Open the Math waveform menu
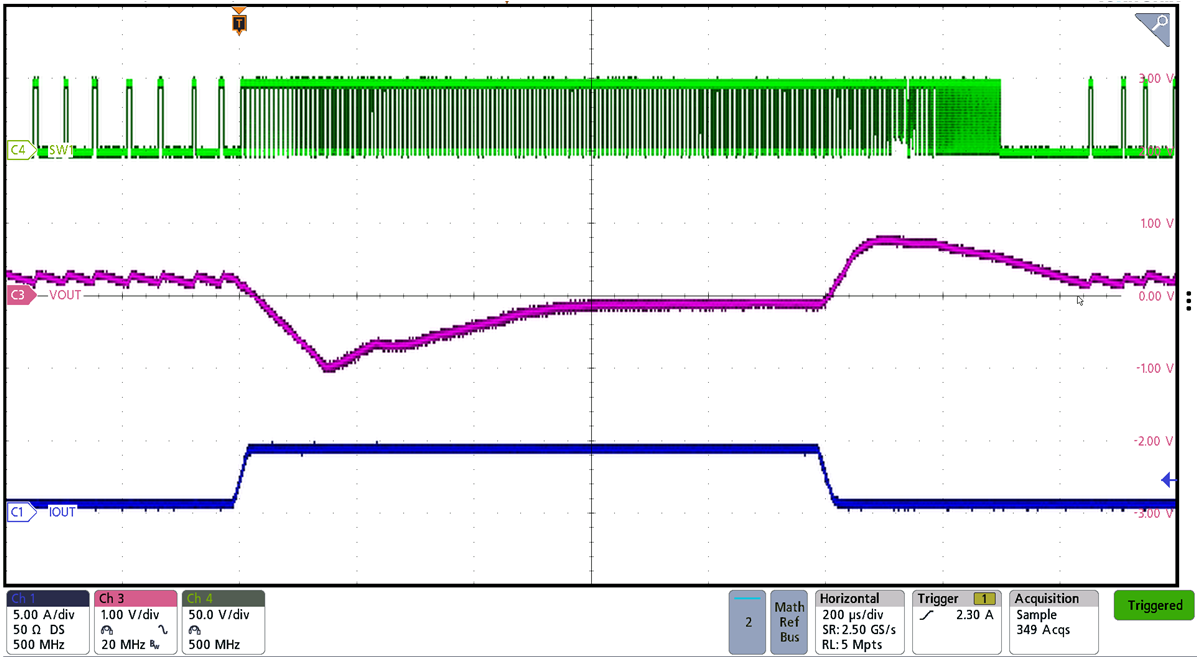This screenshot has height=658, width=1200. (788, 606)
